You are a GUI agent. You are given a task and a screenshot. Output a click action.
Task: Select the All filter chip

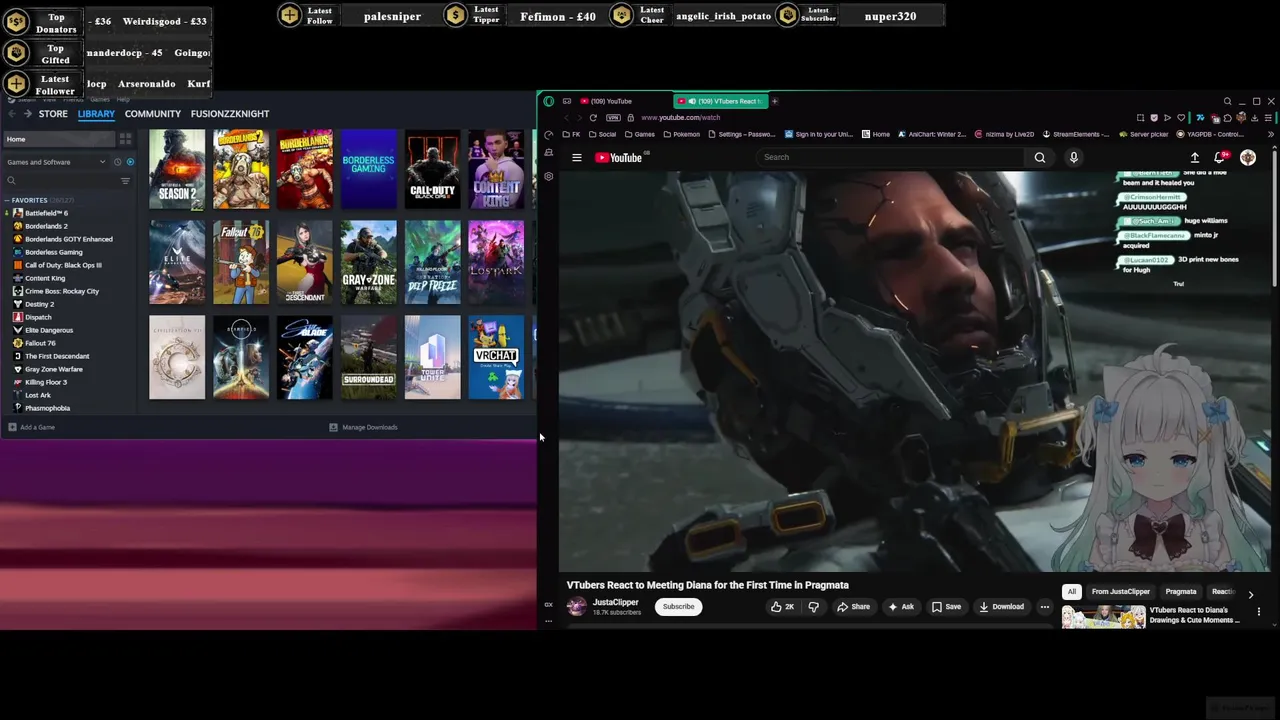pyautogui.click(x=1071, y=592)
